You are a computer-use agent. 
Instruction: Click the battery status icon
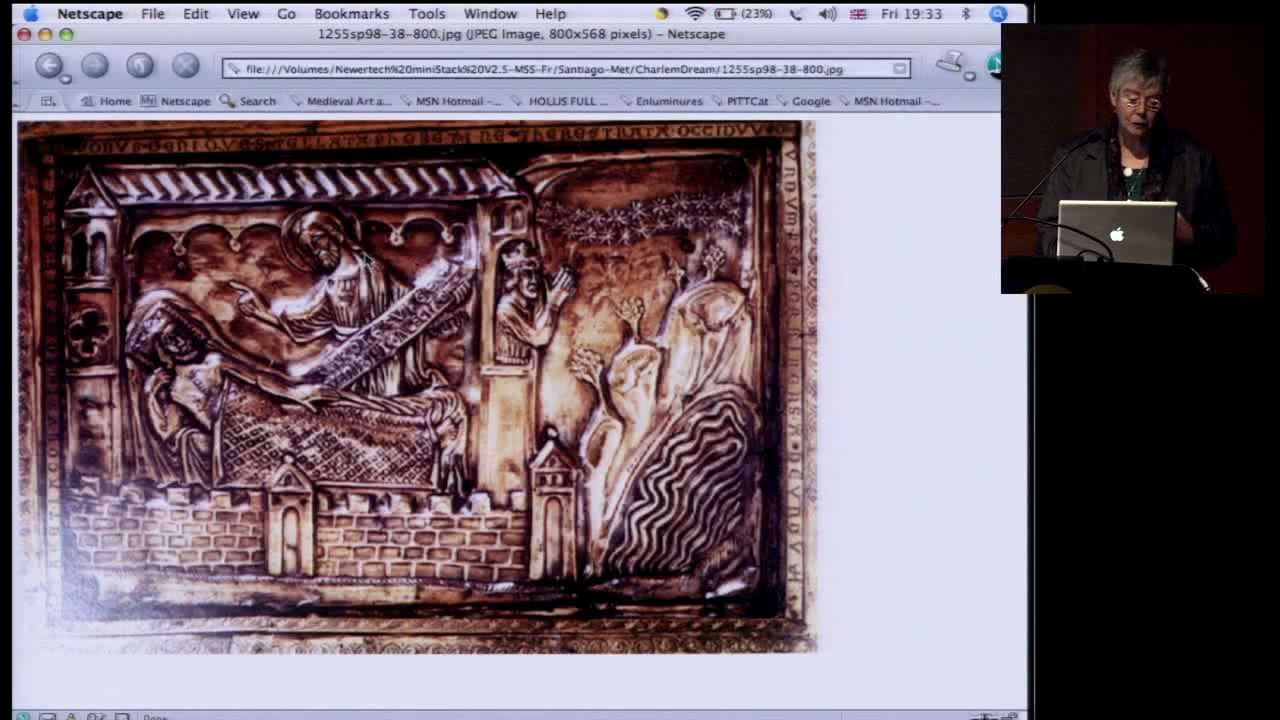click(725, 14)
